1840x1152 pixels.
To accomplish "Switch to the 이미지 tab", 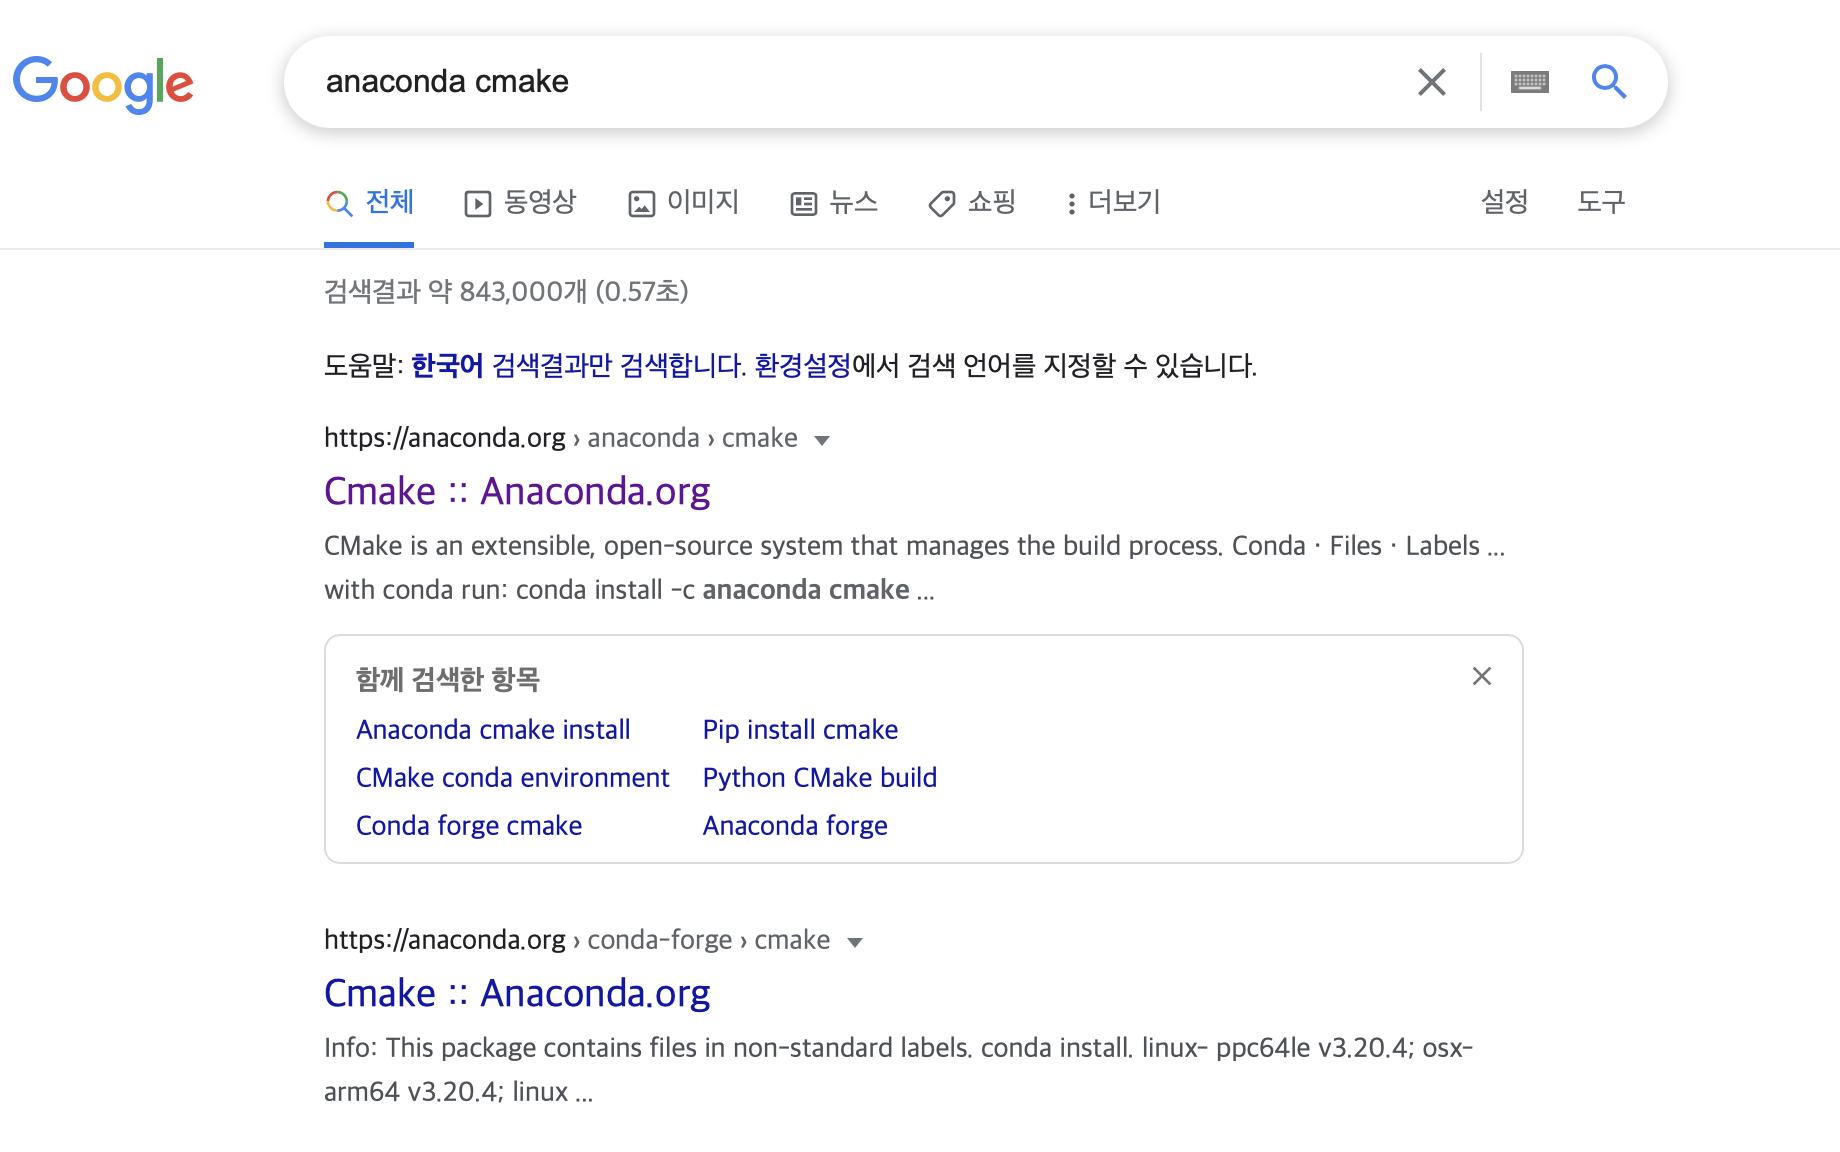I will [x=684, y=202].
